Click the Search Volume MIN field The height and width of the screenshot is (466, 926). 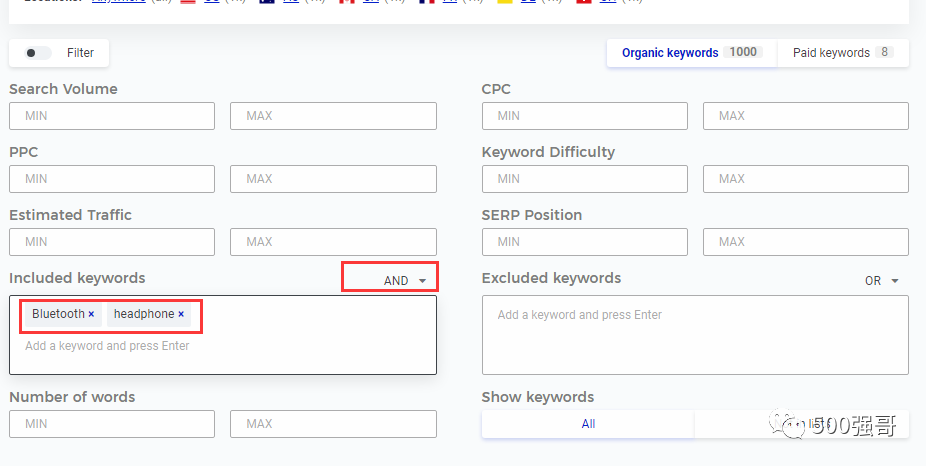(x=112, y=116)
